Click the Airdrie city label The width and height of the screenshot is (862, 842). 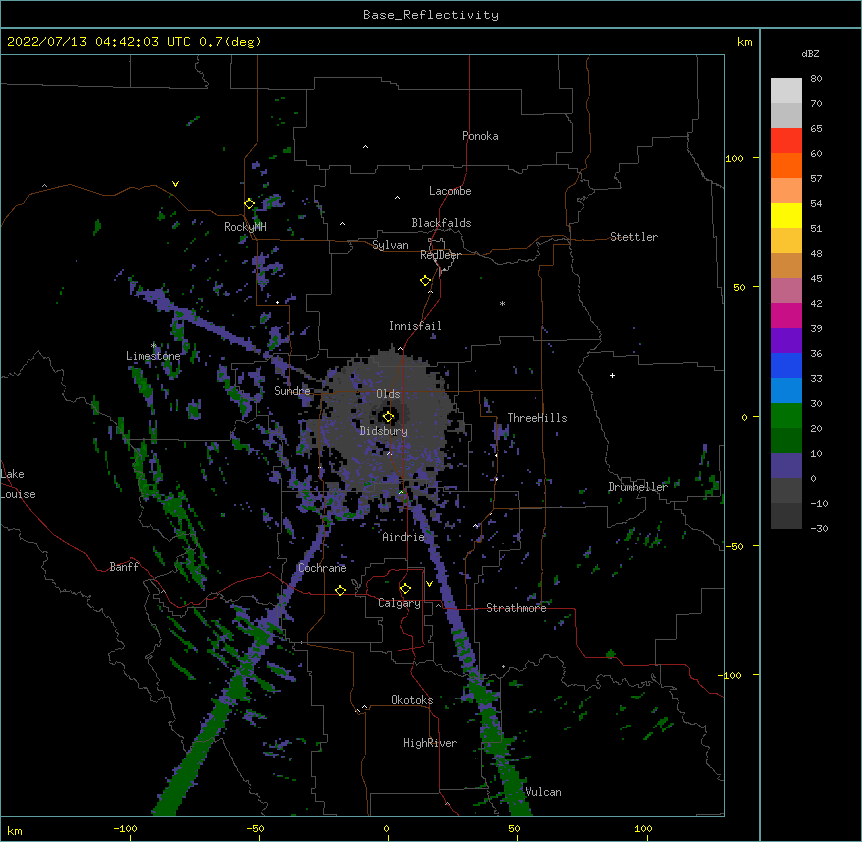(x=404, y=537)
